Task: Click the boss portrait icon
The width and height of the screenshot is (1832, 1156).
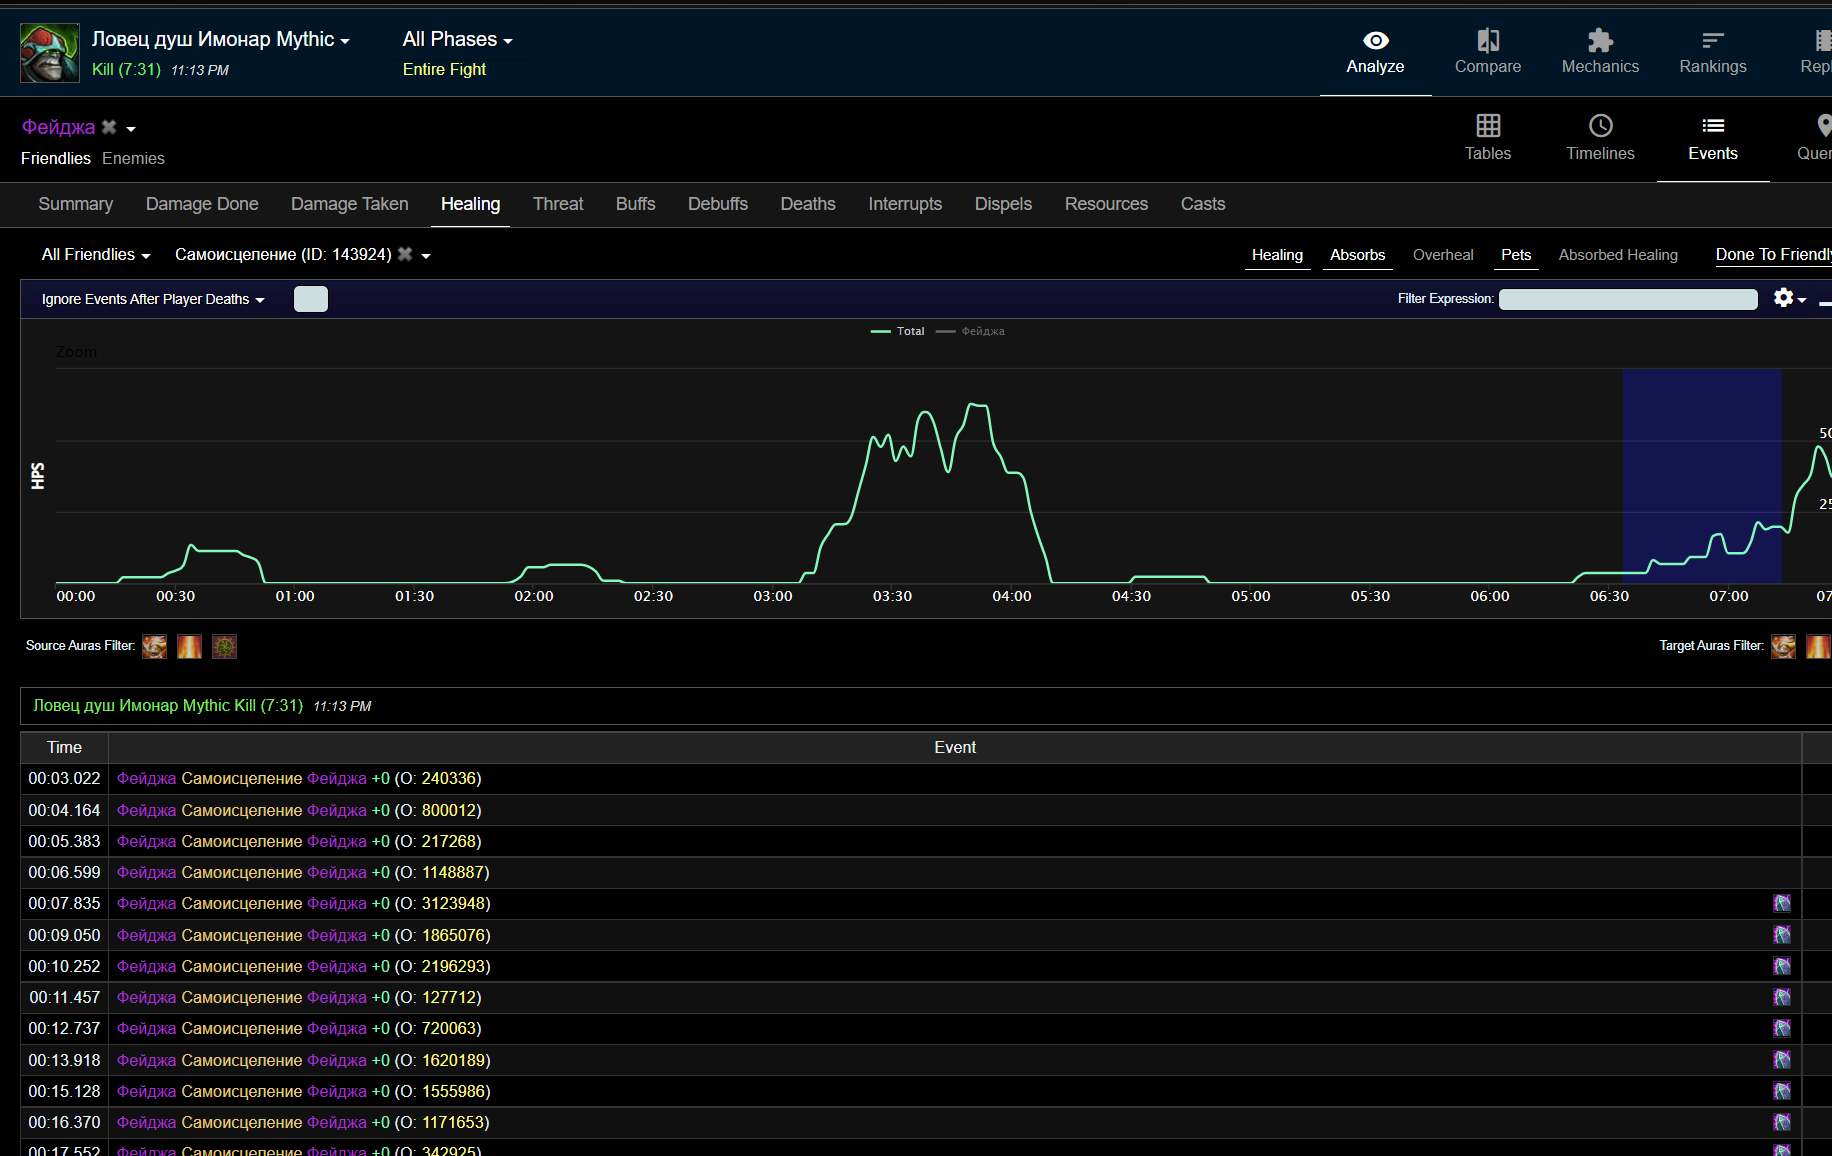Action: click(50, 53)
